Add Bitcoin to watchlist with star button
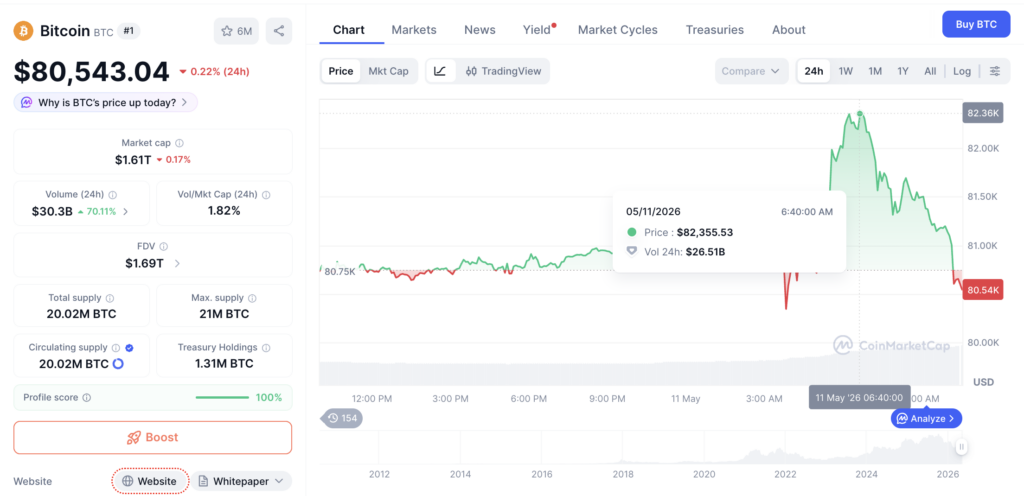Image resolution: width=1024 pixels, height=496 pixels. tap(236, 31)
